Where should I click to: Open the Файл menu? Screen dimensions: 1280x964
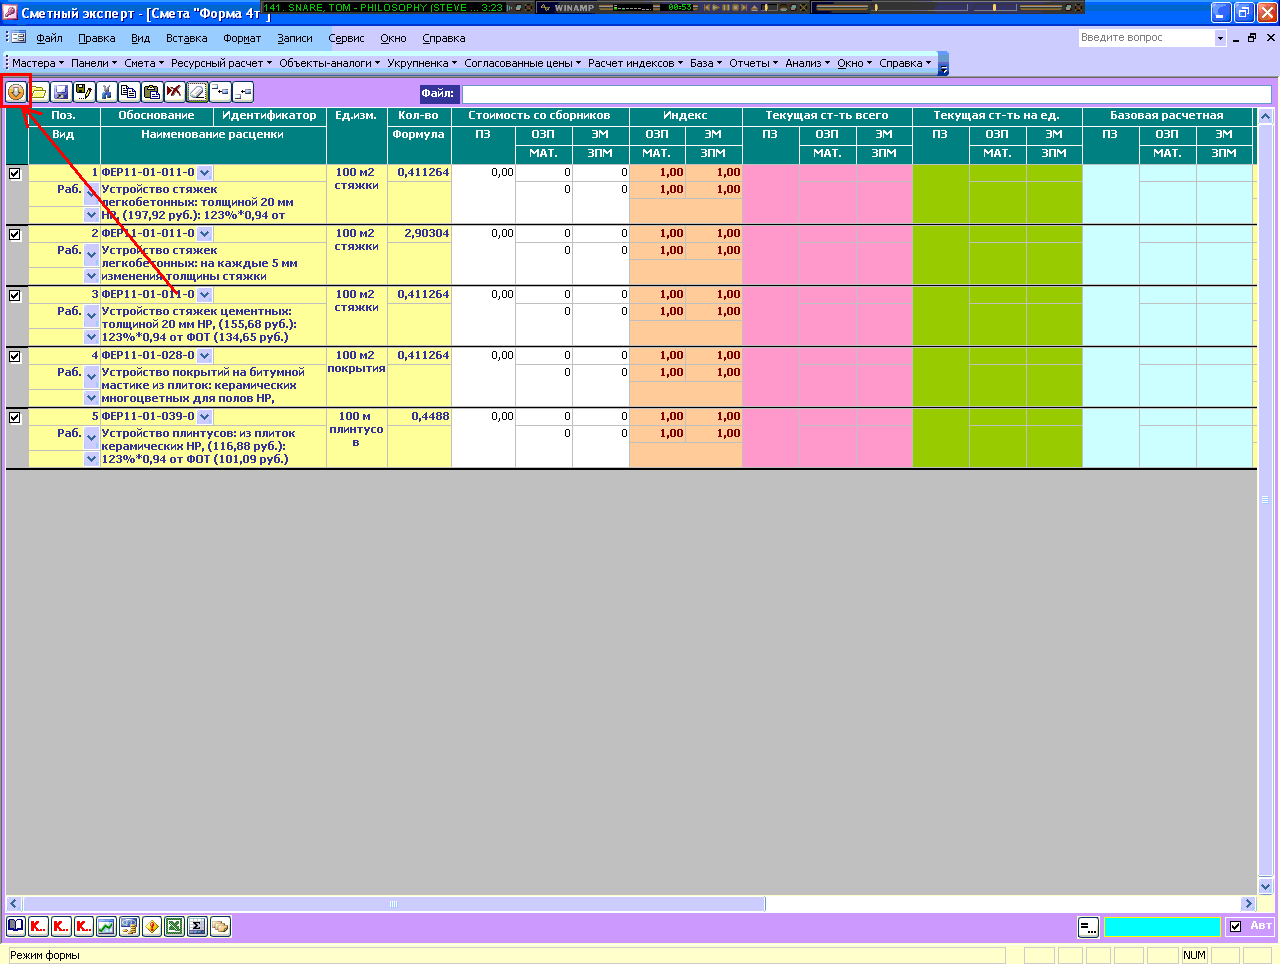point(49,38)
